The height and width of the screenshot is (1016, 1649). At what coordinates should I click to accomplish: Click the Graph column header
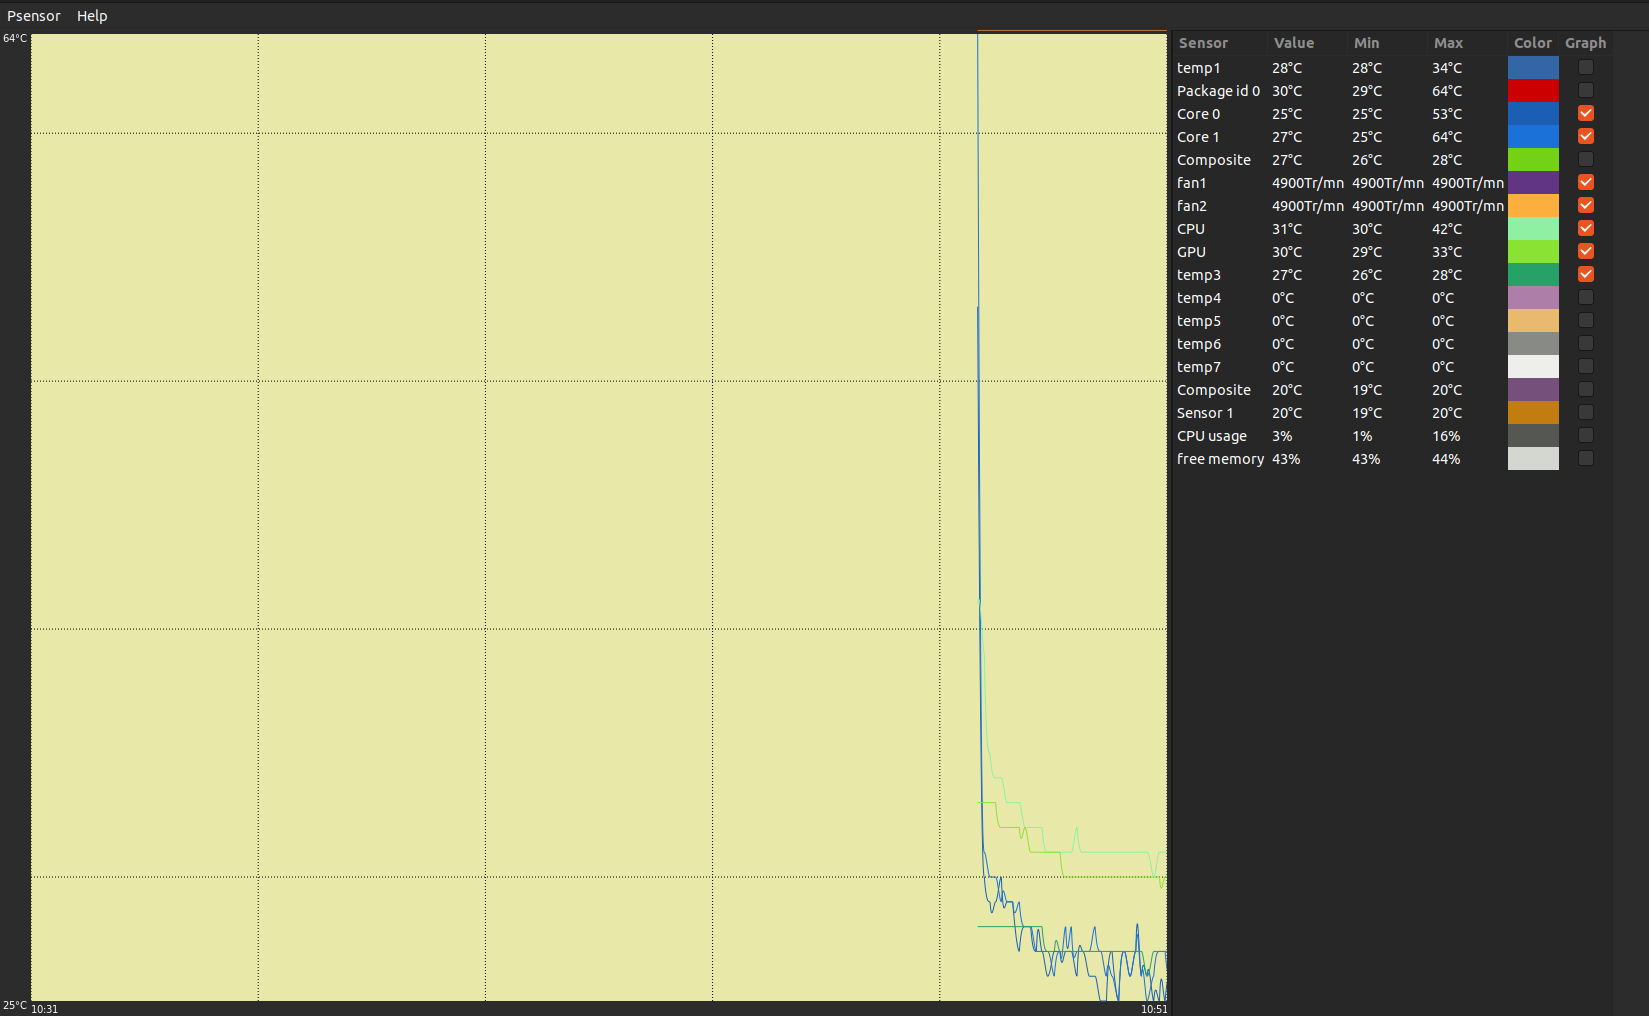1585,43
